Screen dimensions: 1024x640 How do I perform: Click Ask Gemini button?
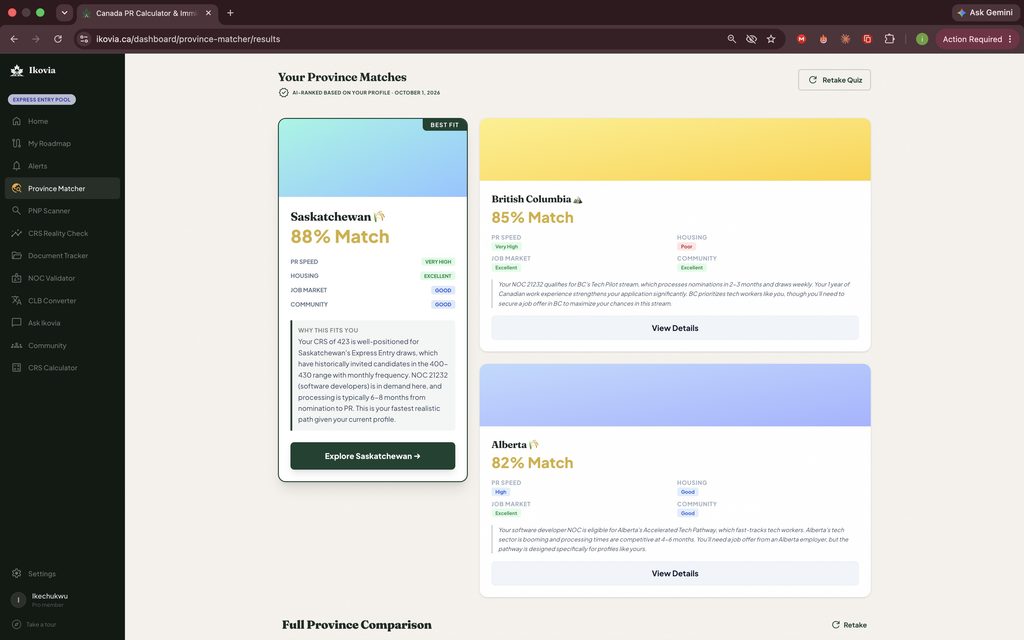pos(985,12)
